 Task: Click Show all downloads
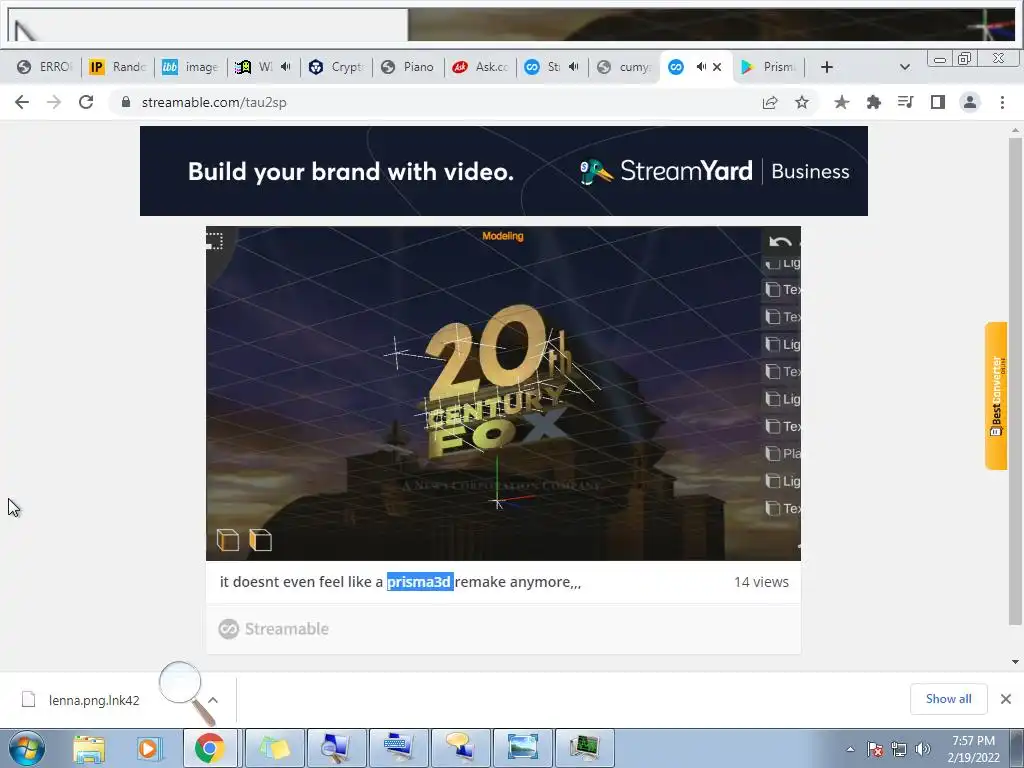[949, 699]
